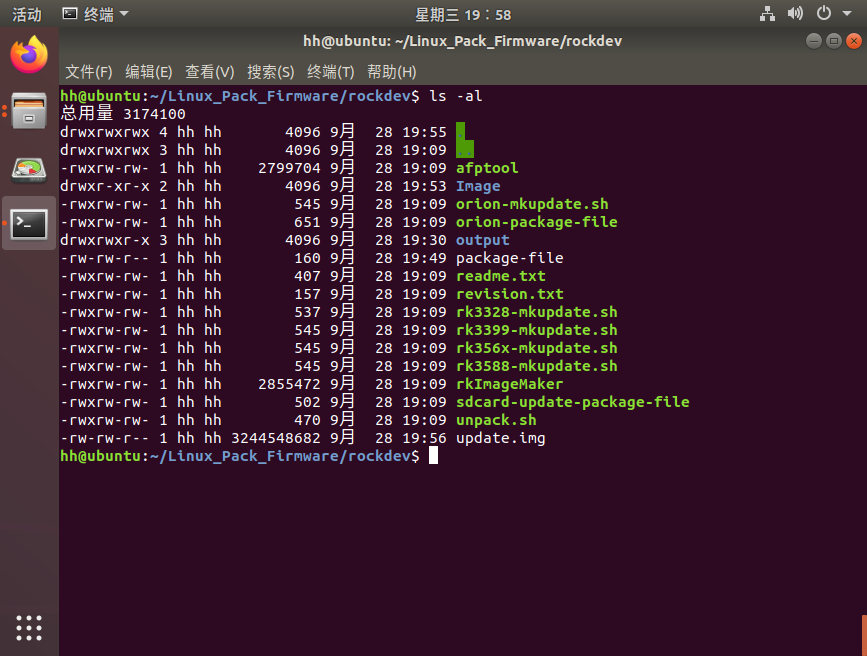Launch Firefox from the dock

(x=27, y=55)
